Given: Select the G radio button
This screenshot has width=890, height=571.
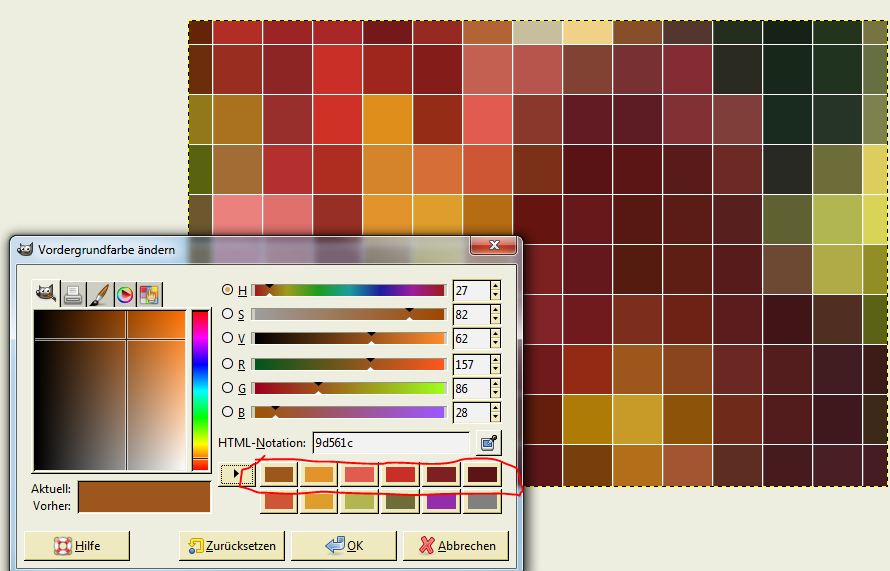Looking at the screenshot, I should point(228,388).
